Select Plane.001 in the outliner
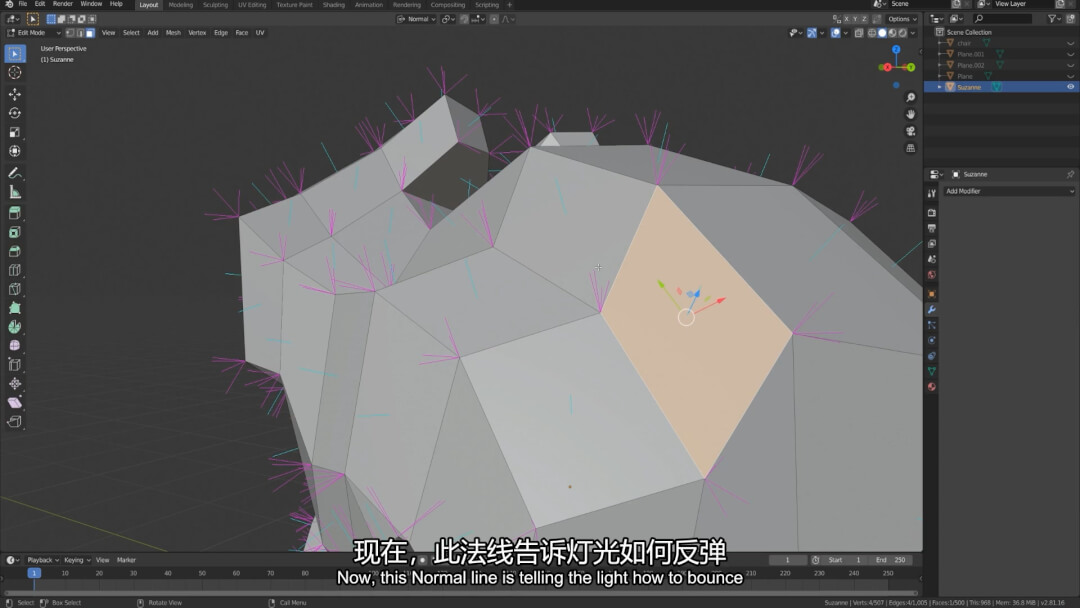 pyautogui.click(x=970, y=54)
